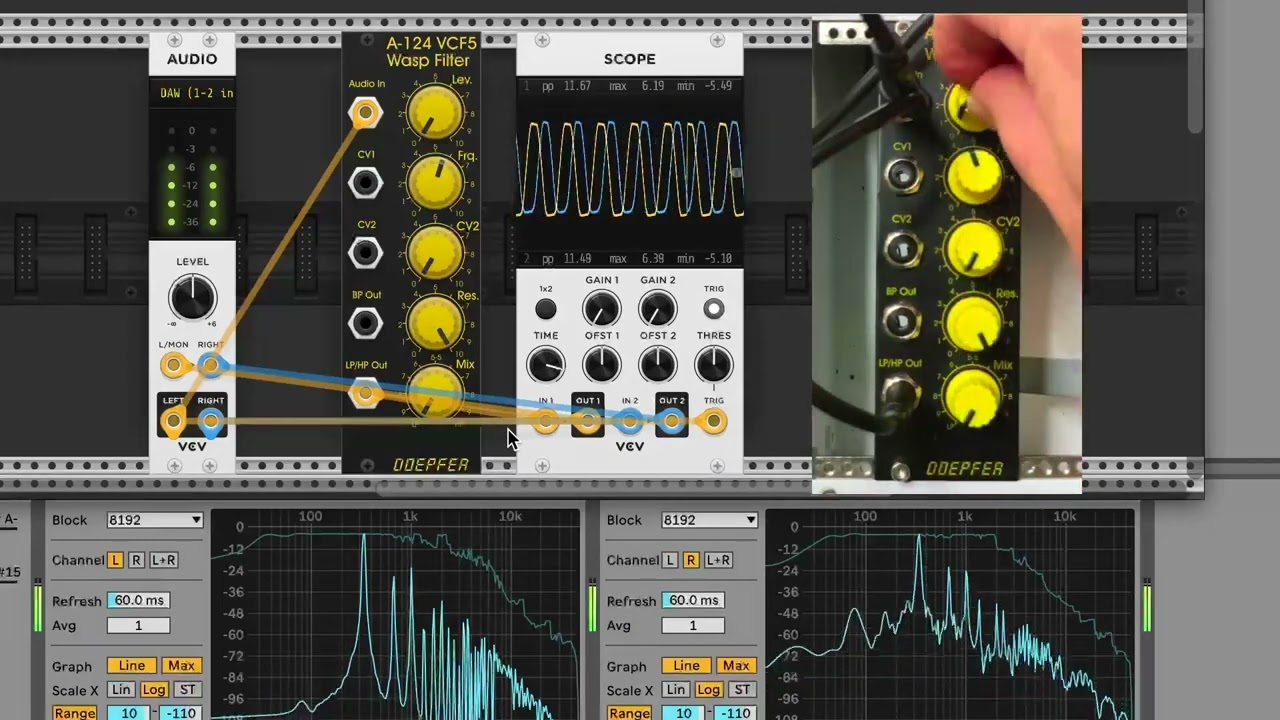The height and width of the screenshot is (720, 1280).
Task: Click the OFST 1 knob on SCOPE
Action: [602, 365]
